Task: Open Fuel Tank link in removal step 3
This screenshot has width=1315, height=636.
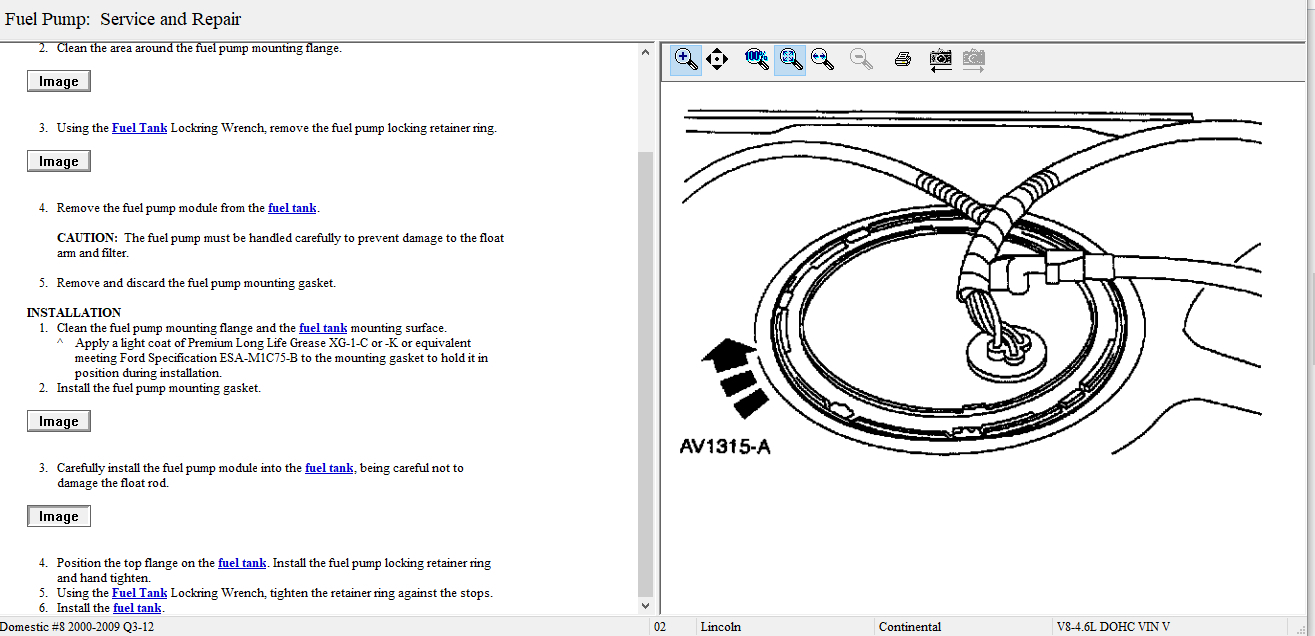Action: pos(139,128)
